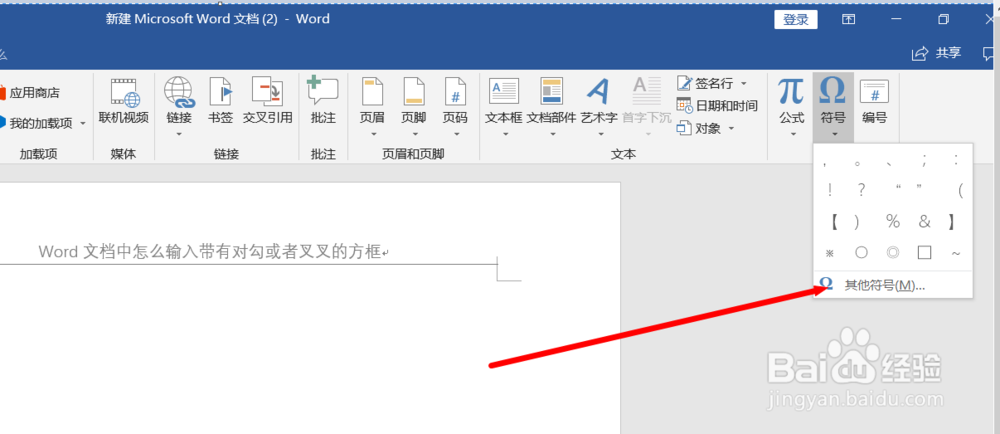Image resolution: width=1000 pixels, height=434 pixels.
Task: Expand the 页脚 footer dropdown
Action: pyautogui.click(x=415, y=134)
